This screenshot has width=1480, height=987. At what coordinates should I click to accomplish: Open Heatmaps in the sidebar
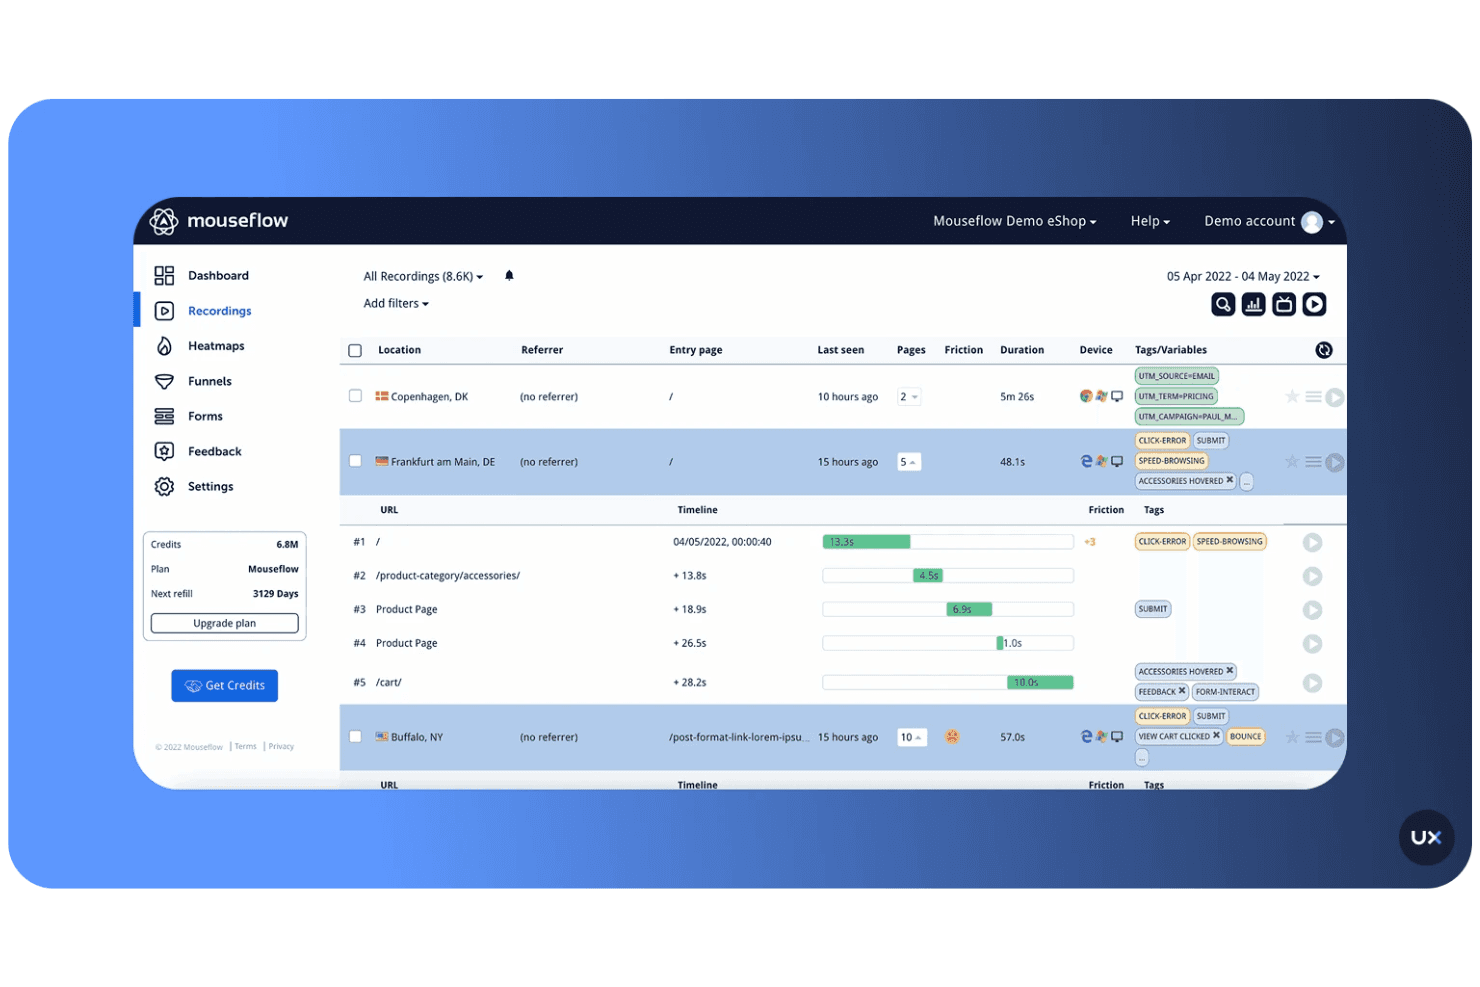pyautogui.click(x=200, y=346)
